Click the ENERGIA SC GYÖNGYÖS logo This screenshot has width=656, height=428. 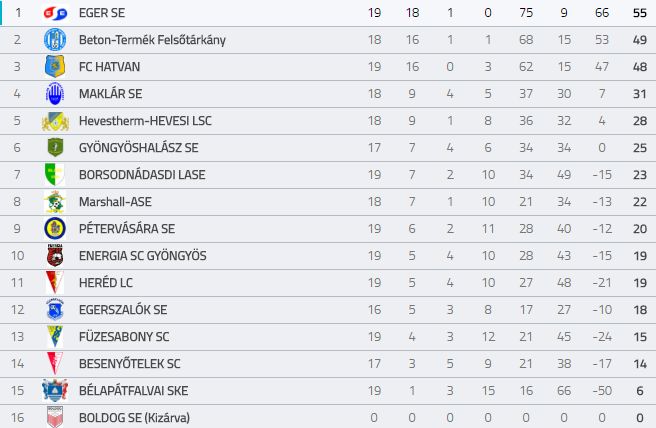tap(55, 255)
